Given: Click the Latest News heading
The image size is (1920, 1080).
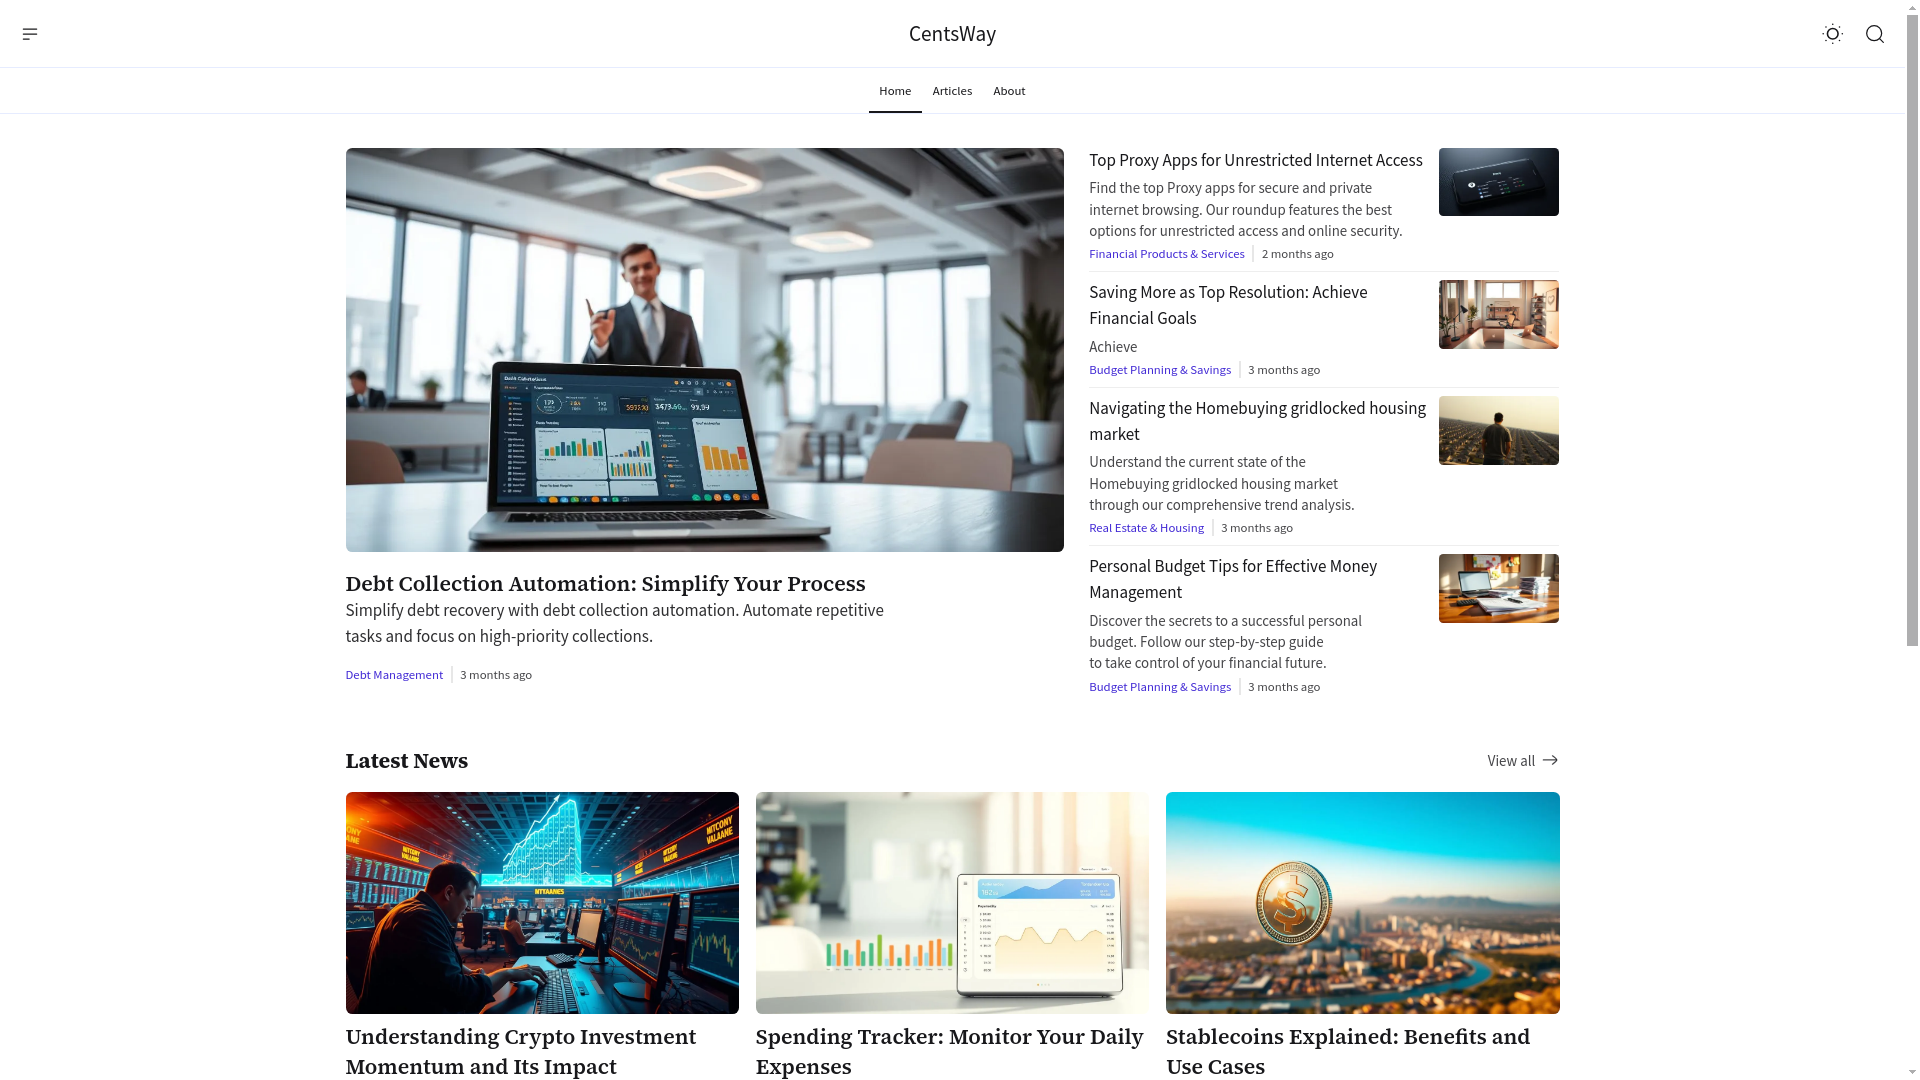Looking at the screenshot, I should [x=407, y=760].
